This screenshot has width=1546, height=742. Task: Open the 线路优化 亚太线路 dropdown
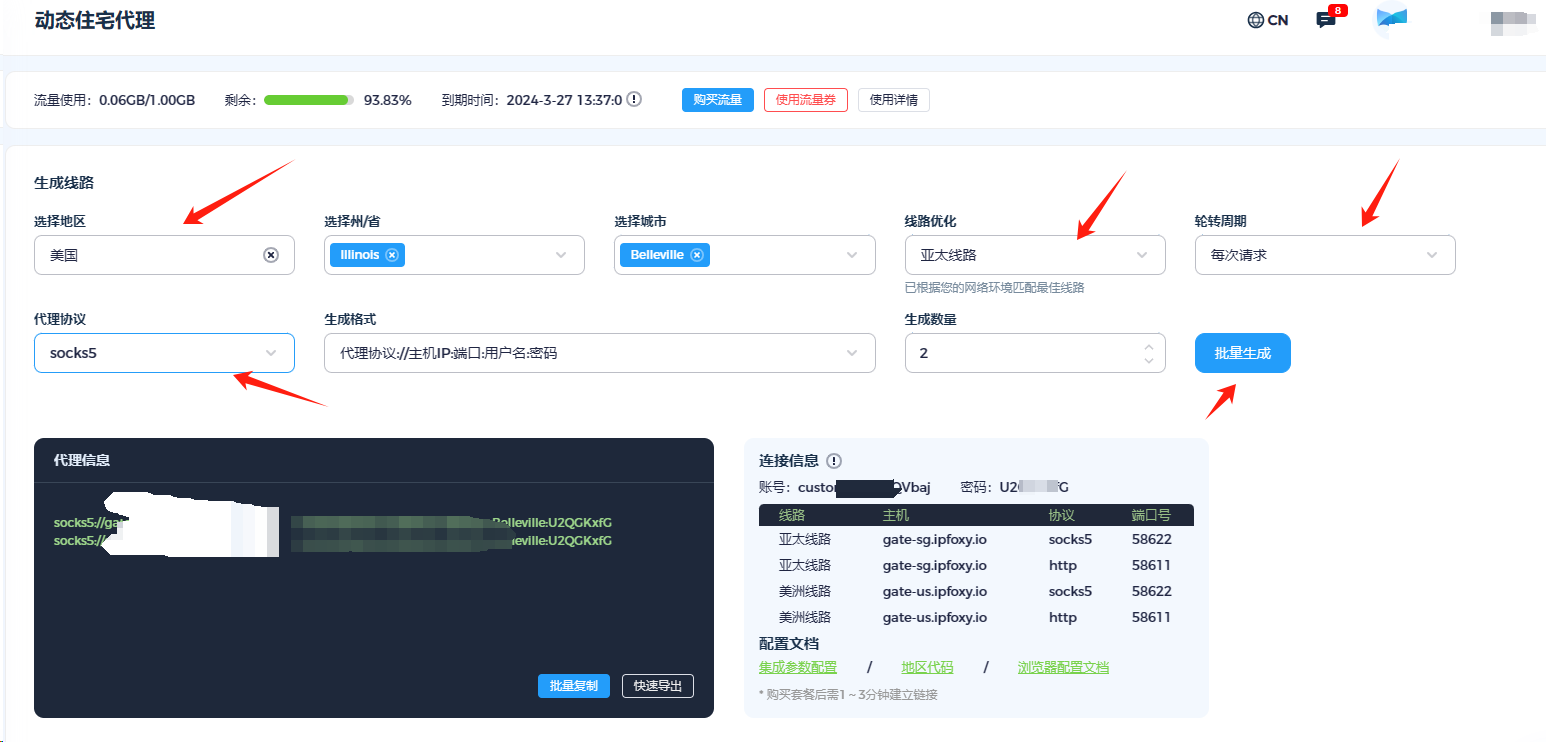[1035, 255]
